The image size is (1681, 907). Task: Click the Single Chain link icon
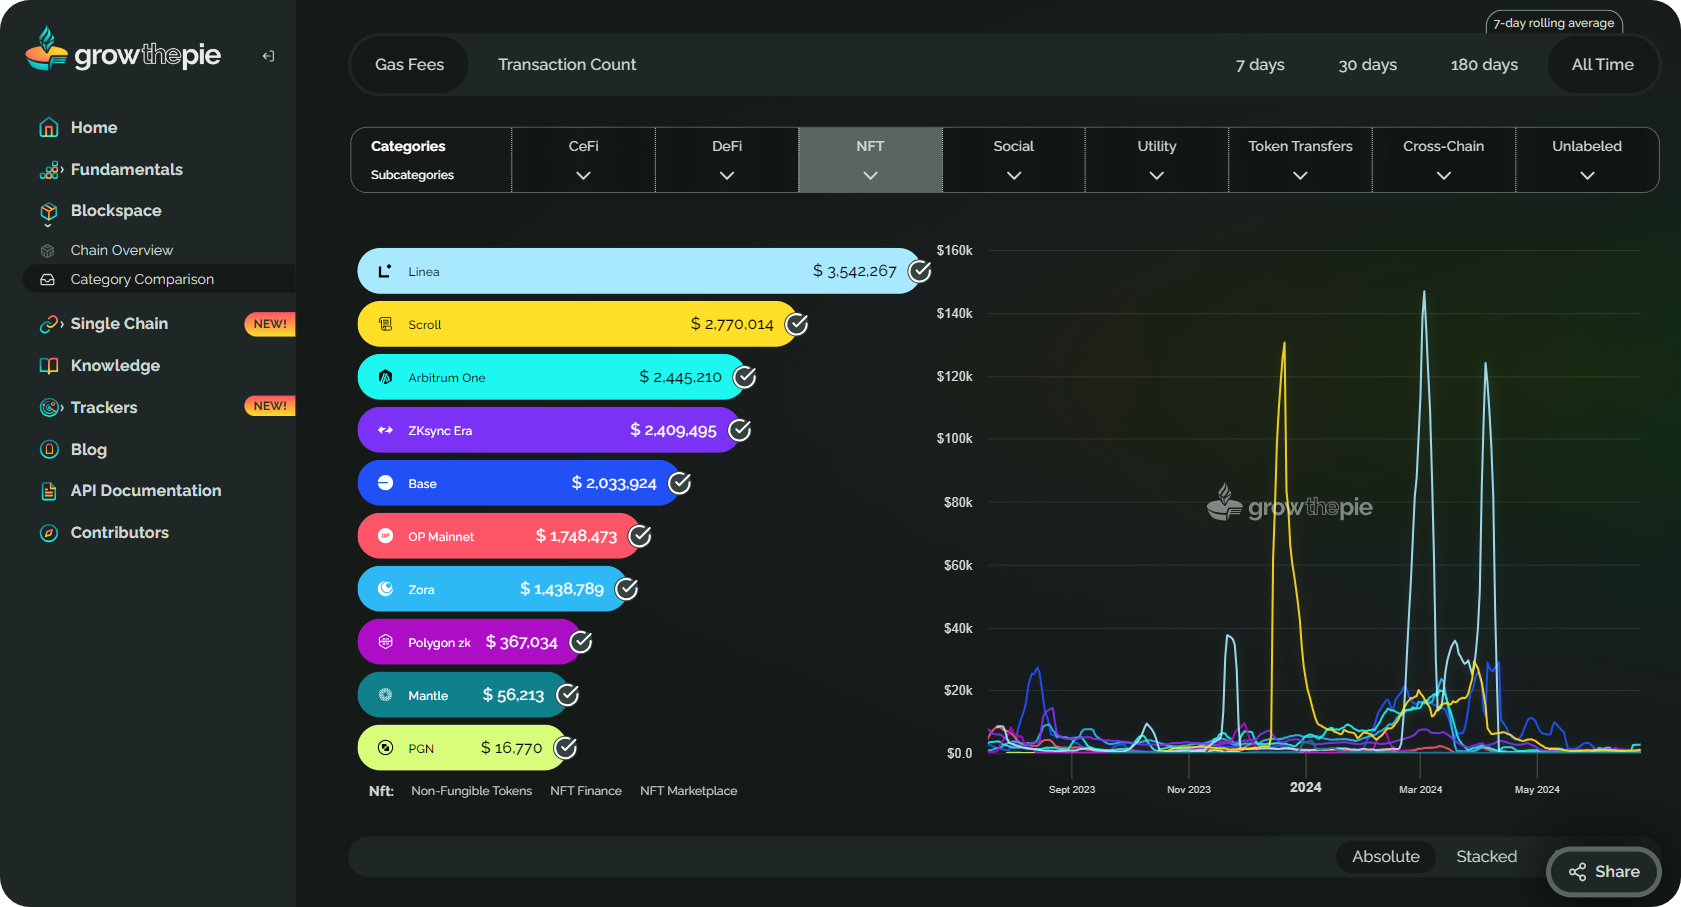pyautogui.click(x=49, y=324)
